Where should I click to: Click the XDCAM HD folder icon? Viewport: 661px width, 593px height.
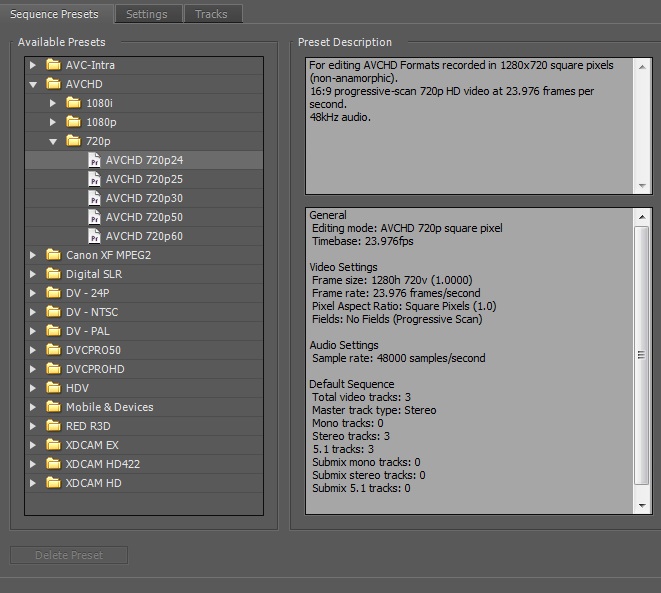pyautogui.click(x=53, y=483)
